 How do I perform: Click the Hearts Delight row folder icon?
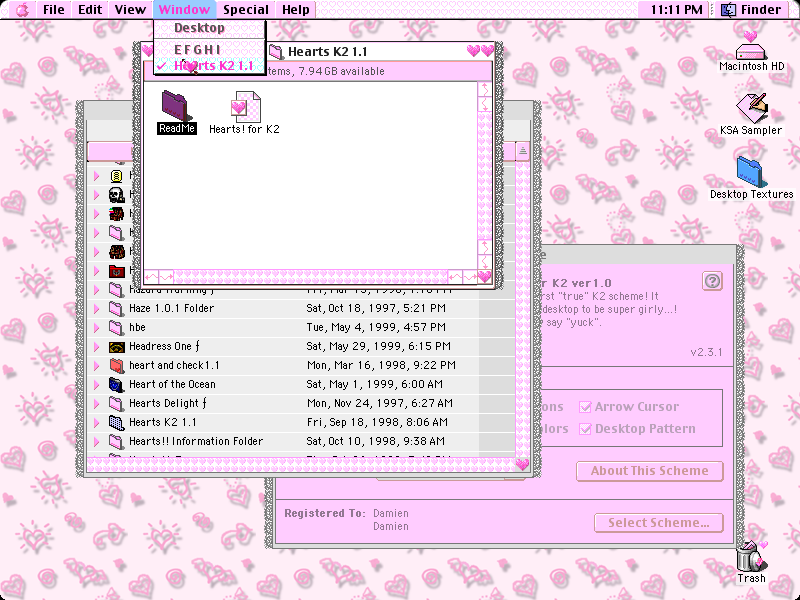[116, 403]
